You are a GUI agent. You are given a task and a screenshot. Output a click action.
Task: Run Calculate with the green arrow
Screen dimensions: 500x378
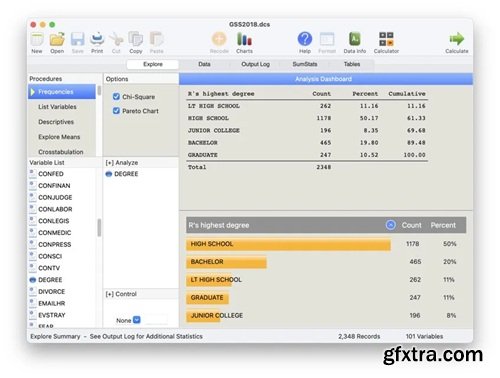[457, 39]
